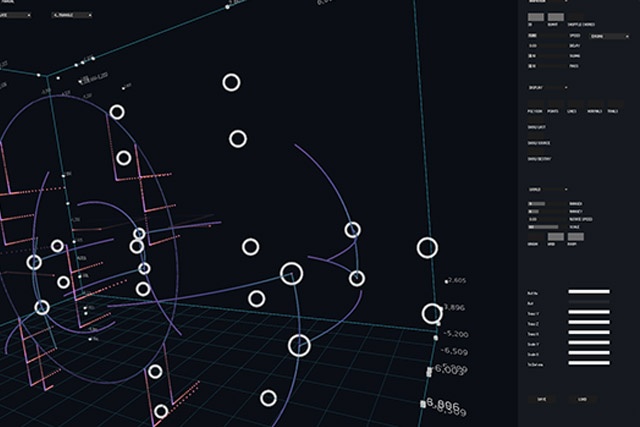Screen dimensions: 640x427
Task: Adjust the slider directly below DELAY
Action: click(x=548, y=56)
